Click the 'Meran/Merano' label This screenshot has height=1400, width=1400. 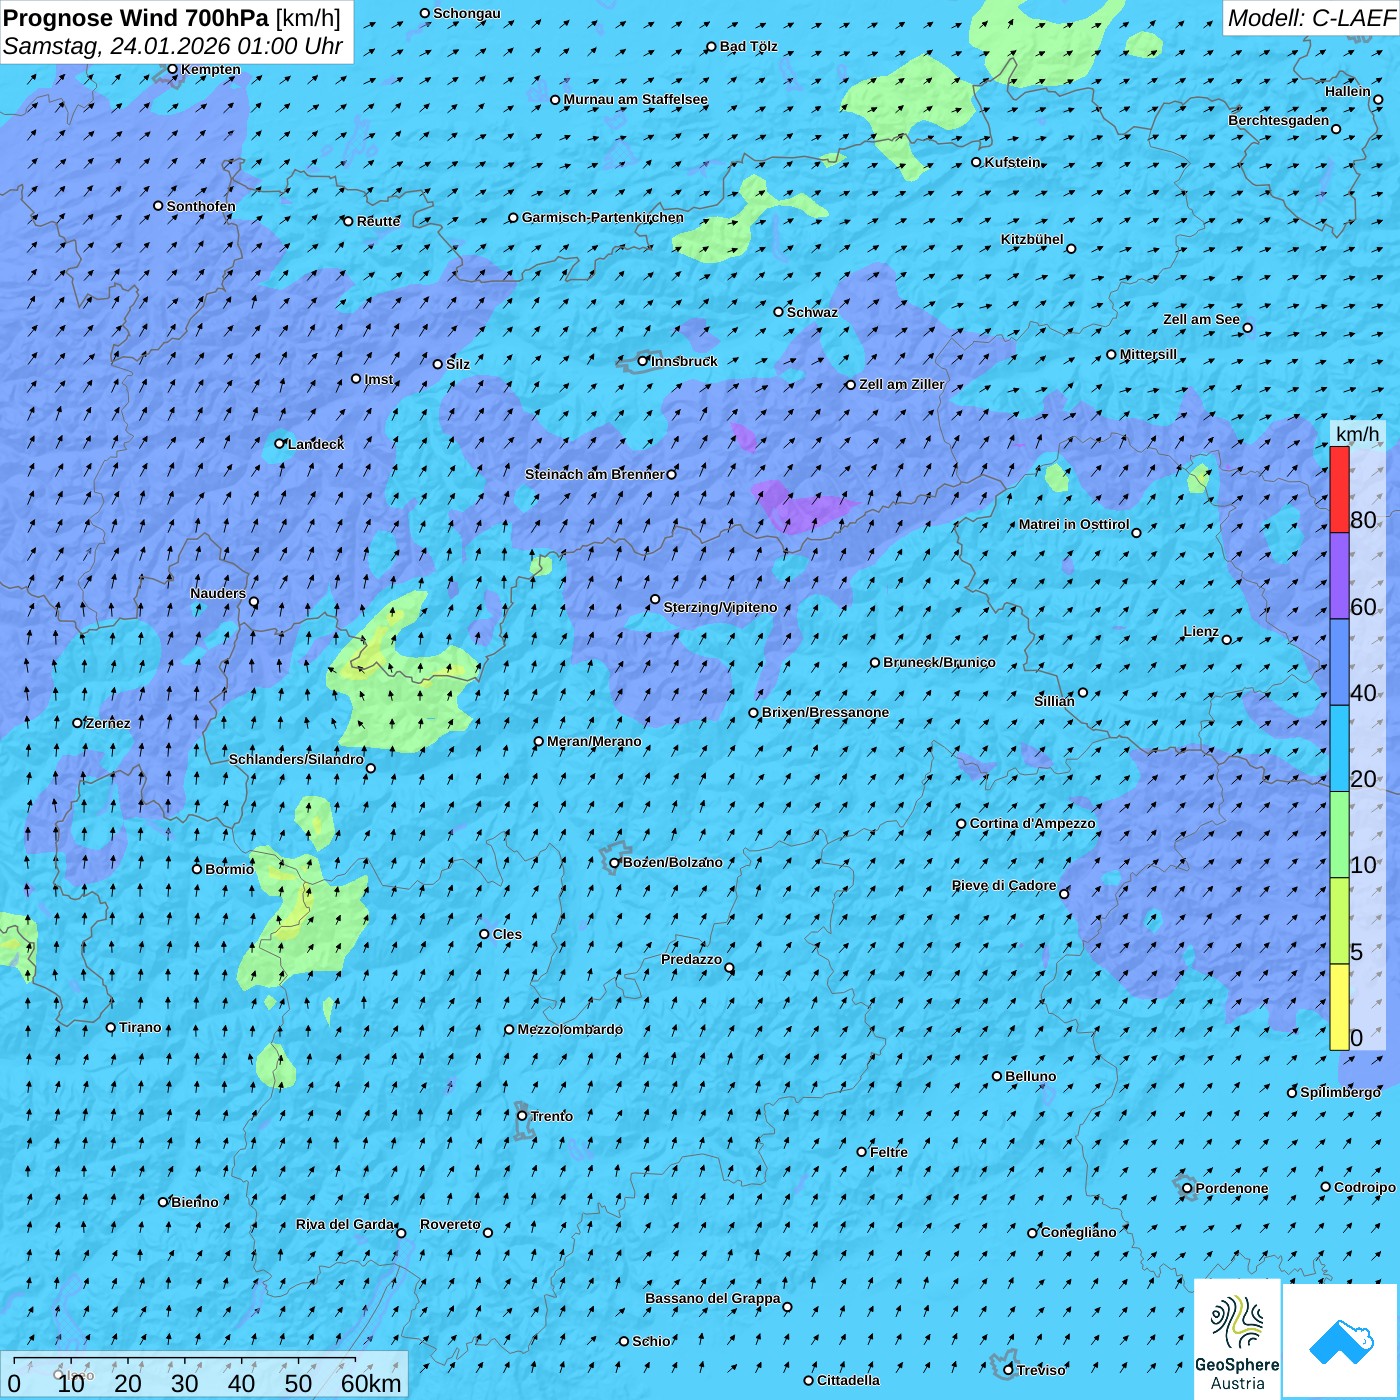(x=594, y=741)
